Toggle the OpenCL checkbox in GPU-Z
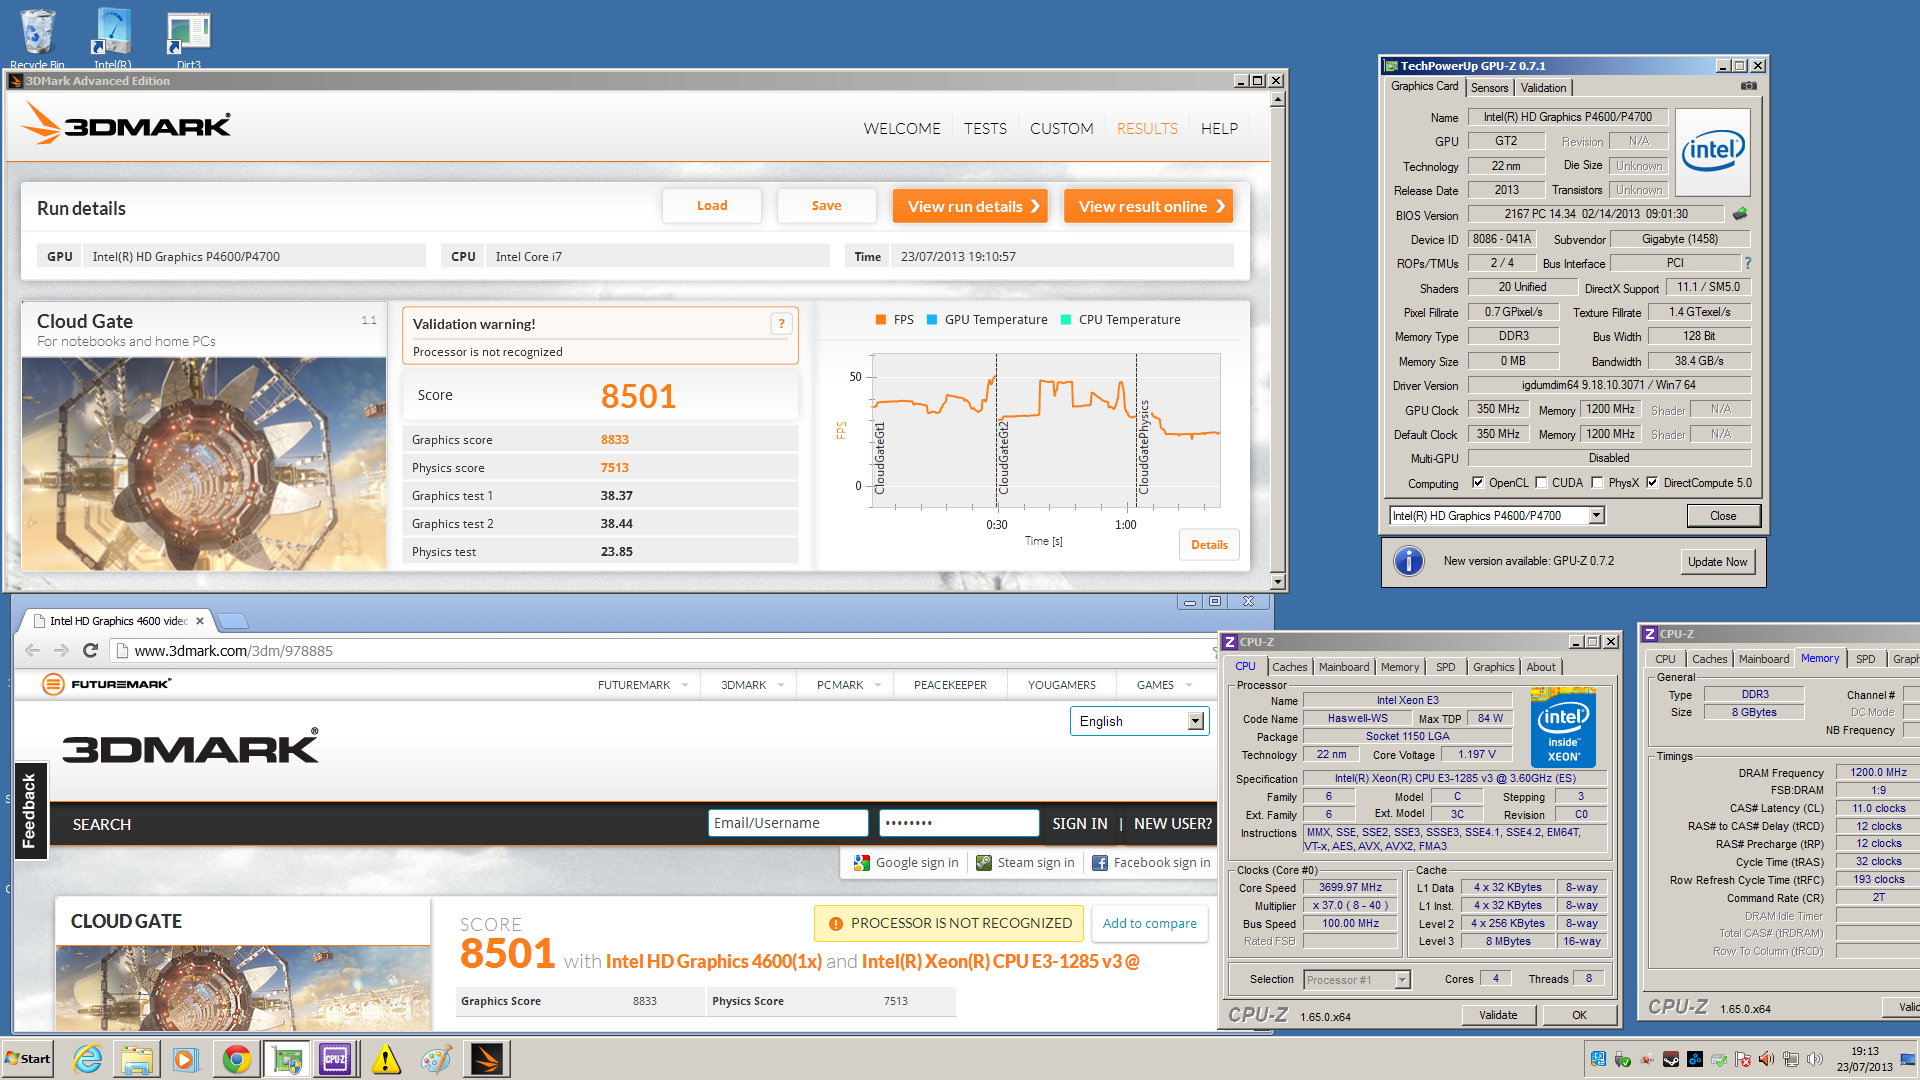The width and height of the screenshot is (1920, 1080). (1478, 483)
